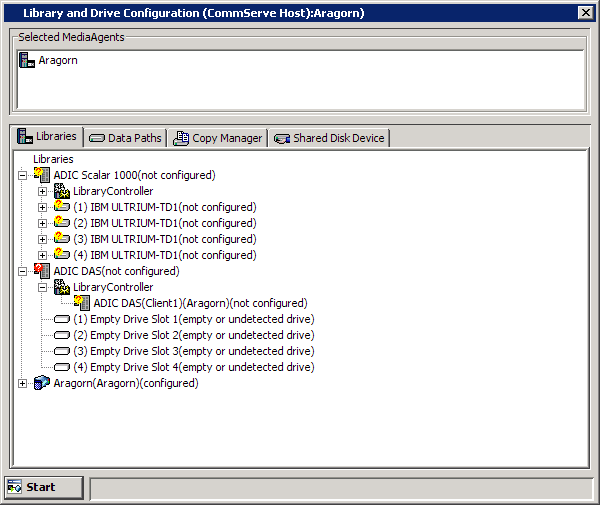The height and width of the screenshot is (505, 600).
Task: Click drive icon for (3) IBM ULTRIUM-TD1
Action: [x=62, y=239]
